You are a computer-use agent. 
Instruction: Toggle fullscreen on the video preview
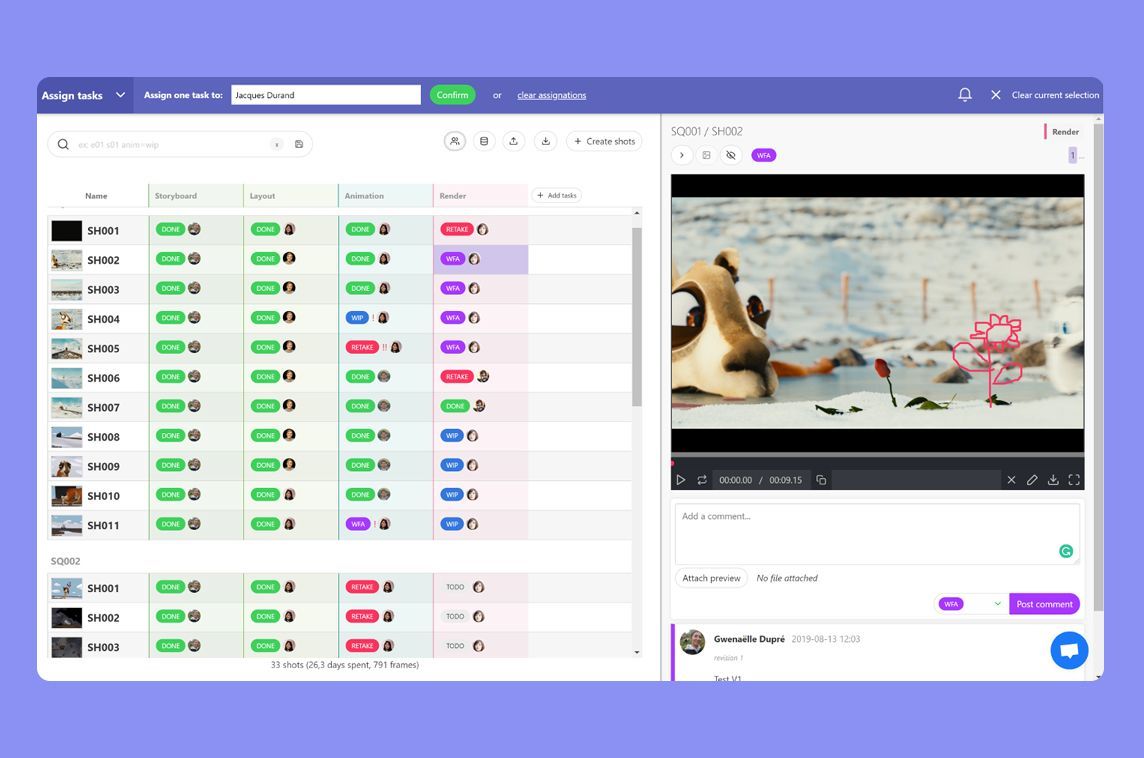(x=1074, y=480)
